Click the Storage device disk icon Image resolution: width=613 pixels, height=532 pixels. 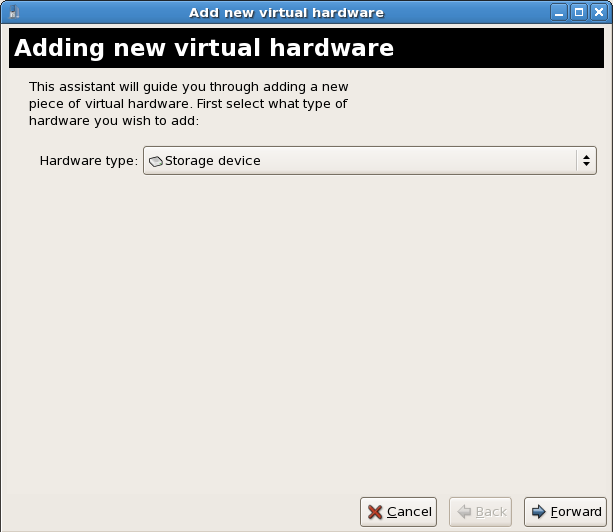click(x=155, y=161)
